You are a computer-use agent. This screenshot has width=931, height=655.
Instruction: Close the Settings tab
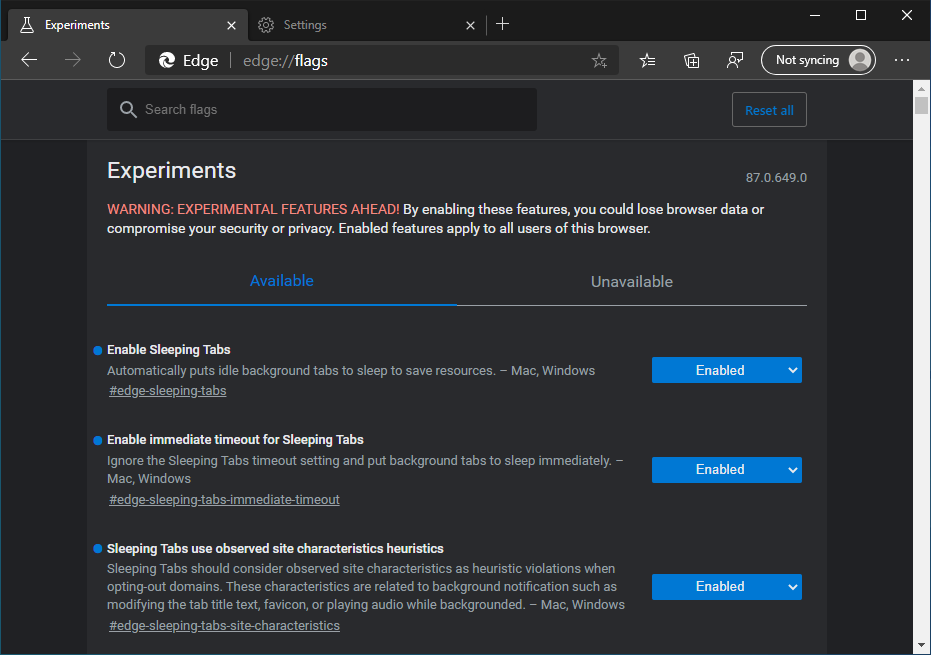[x=470, y=24]
